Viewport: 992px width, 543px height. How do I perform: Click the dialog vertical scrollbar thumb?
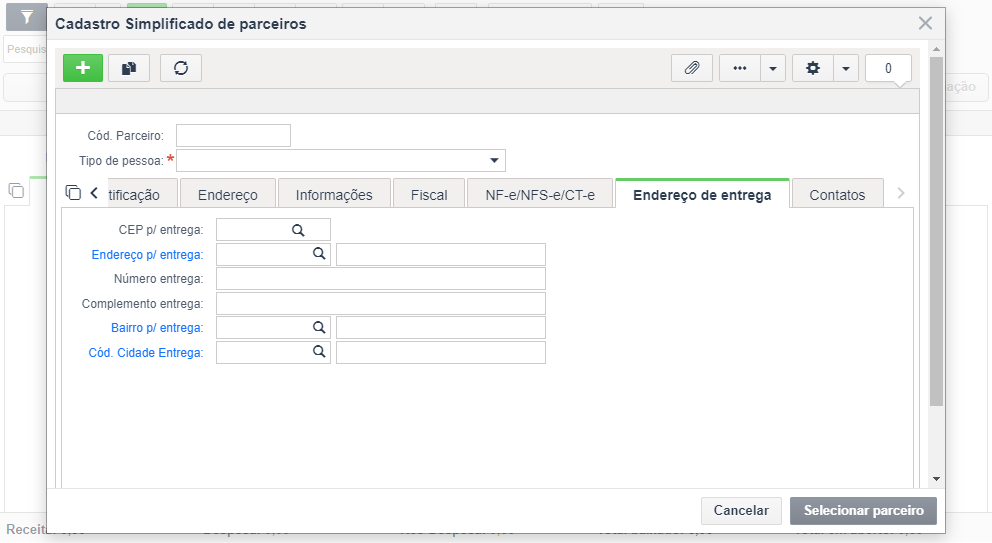(936, 232)
